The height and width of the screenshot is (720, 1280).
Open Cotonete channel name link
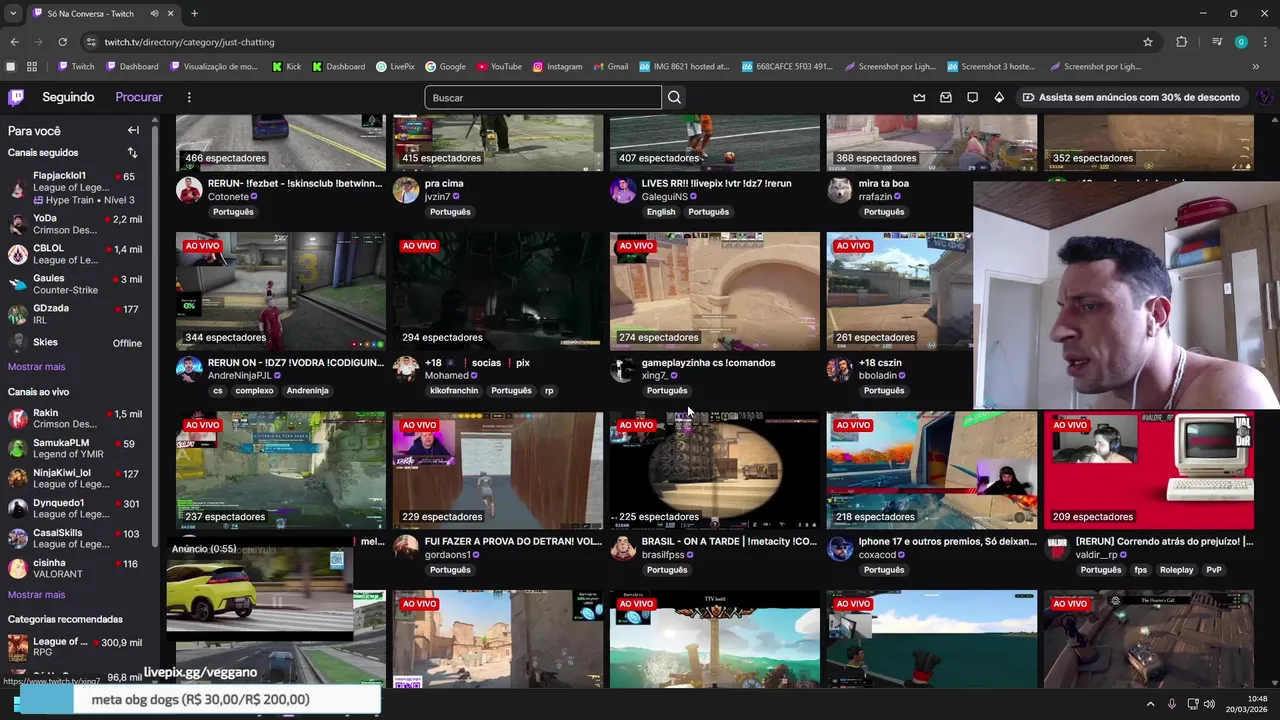[228, 197]
